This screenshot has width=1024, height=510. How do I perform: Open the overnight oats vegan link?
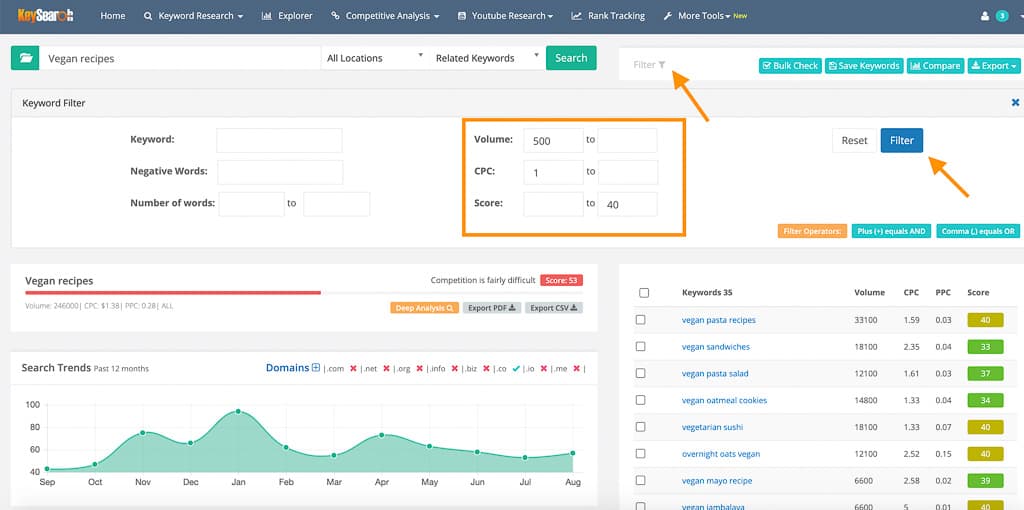click(x=721, y=454)
